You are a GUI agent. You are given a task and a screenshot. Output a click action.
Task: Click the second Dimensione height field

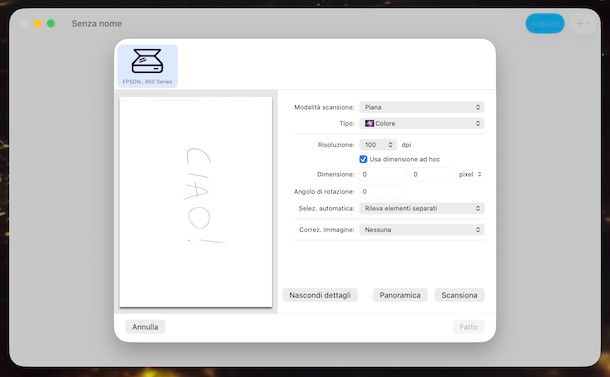[x=433, y=174]
